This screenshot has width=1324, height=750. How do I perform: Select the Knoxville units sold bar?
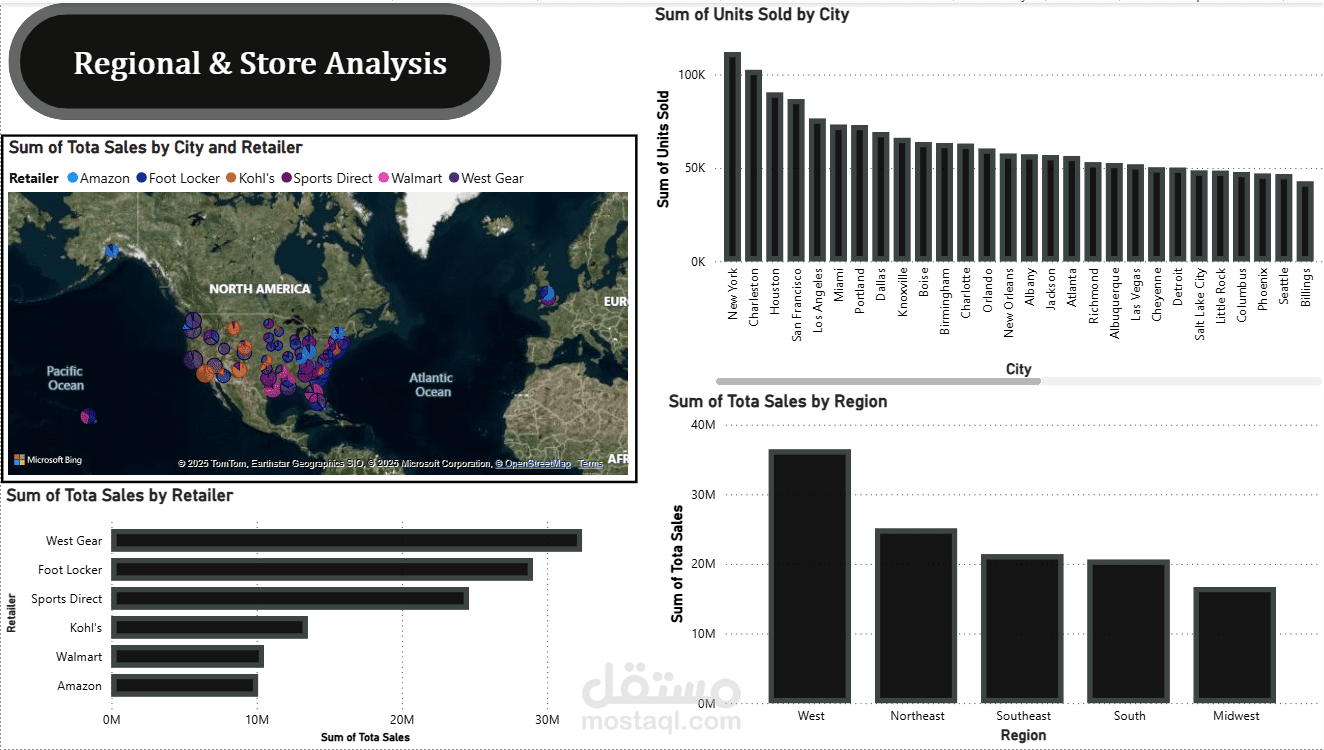pos(902,200)
